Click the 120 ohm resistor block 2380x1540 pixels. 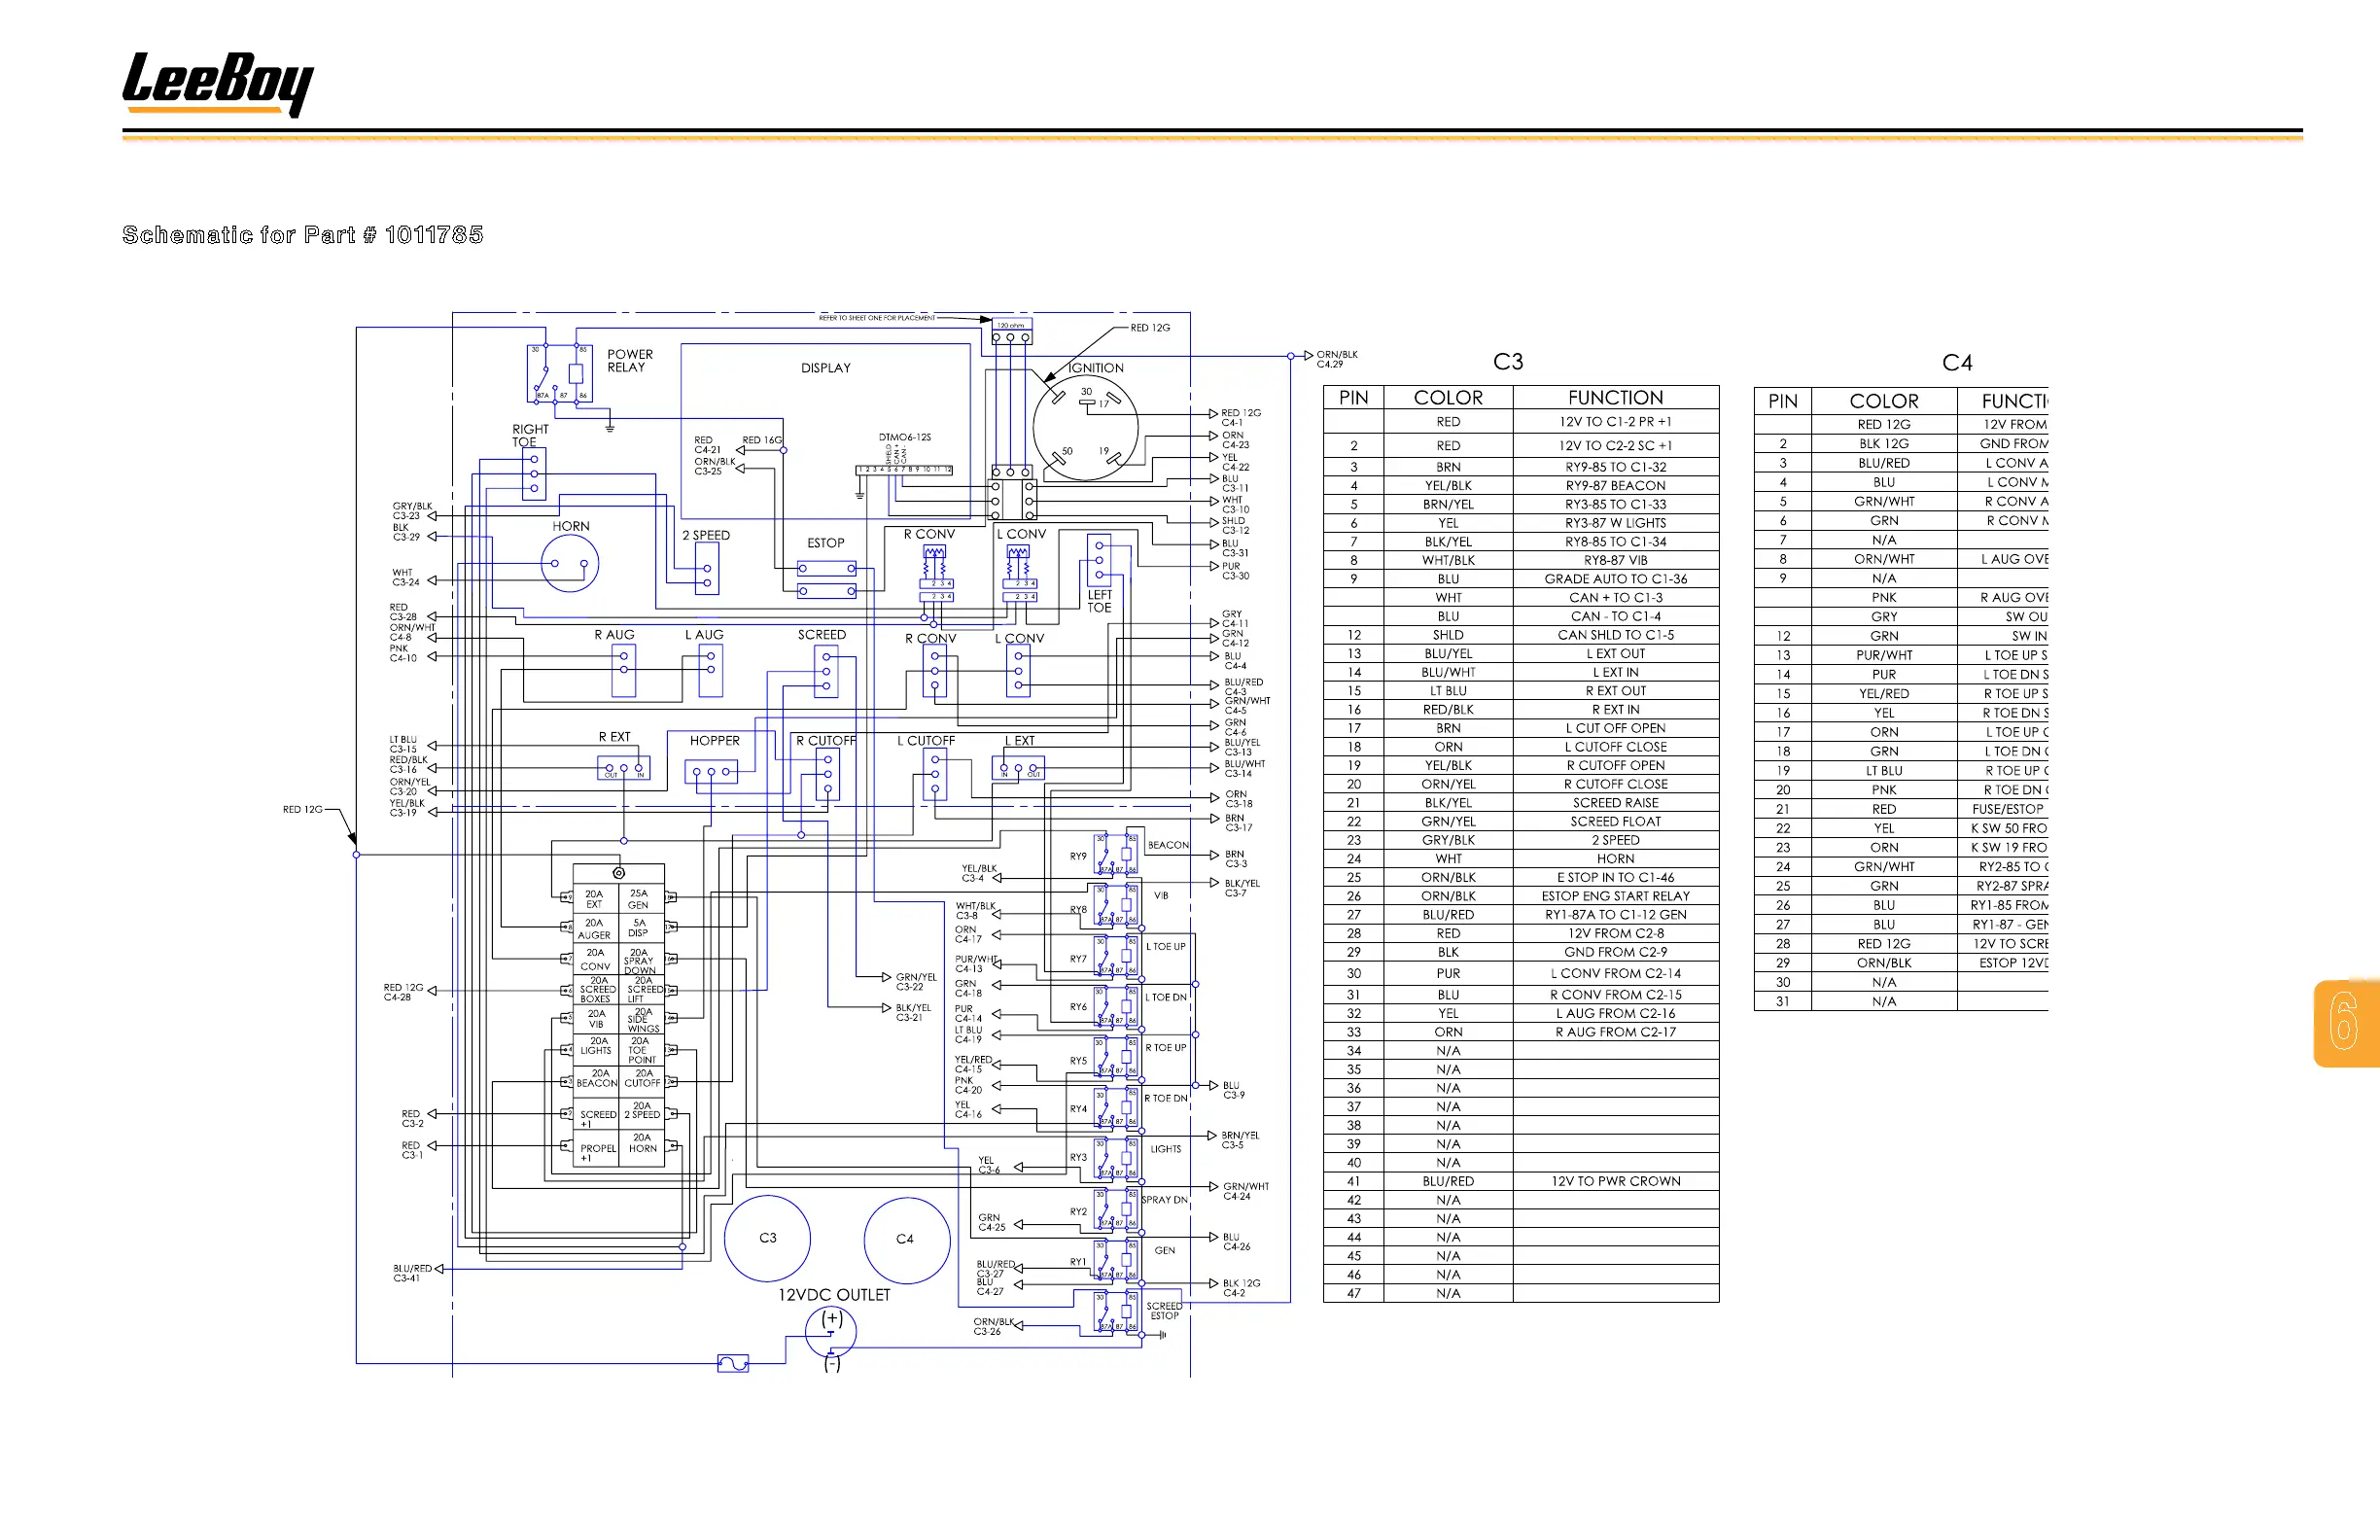coord(1010,332)
